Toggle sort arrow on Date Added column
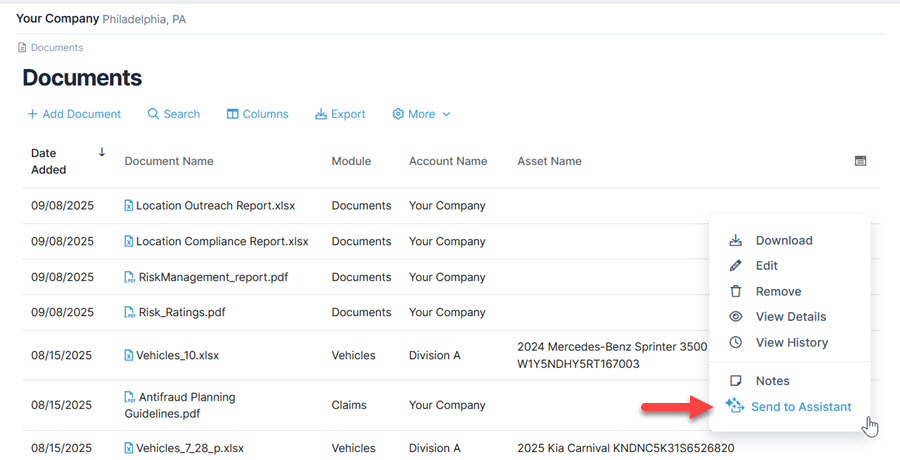The width and height of the screenshot is (900, 460). point(101,153)
